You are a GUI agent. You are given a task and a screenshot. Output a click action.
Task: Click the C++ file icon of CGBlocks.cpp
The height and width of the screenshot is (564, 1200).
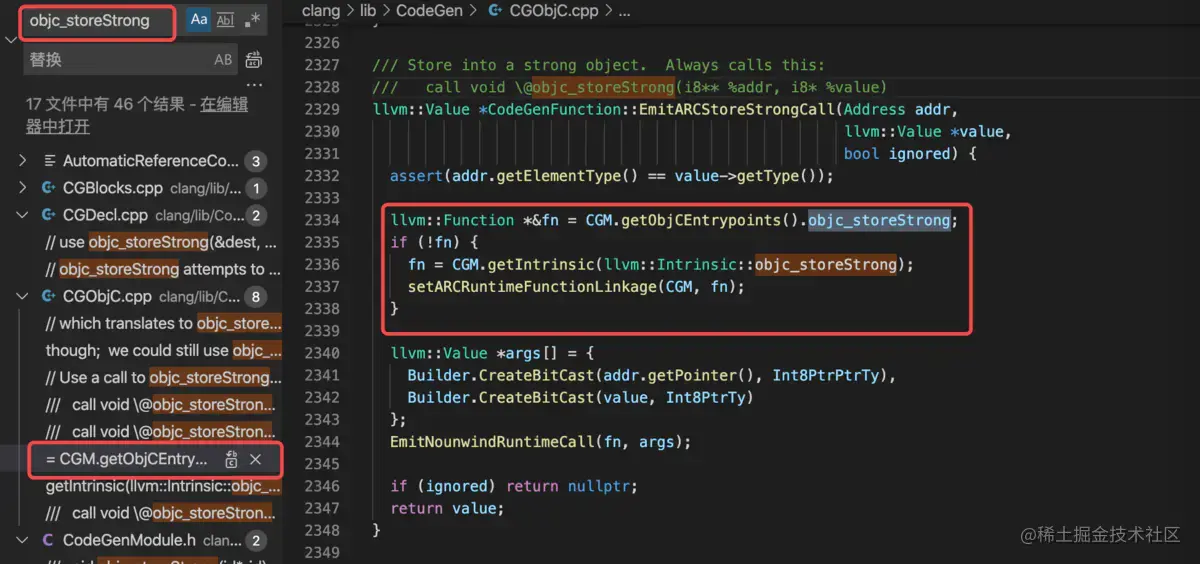click(x=49, y=188)
